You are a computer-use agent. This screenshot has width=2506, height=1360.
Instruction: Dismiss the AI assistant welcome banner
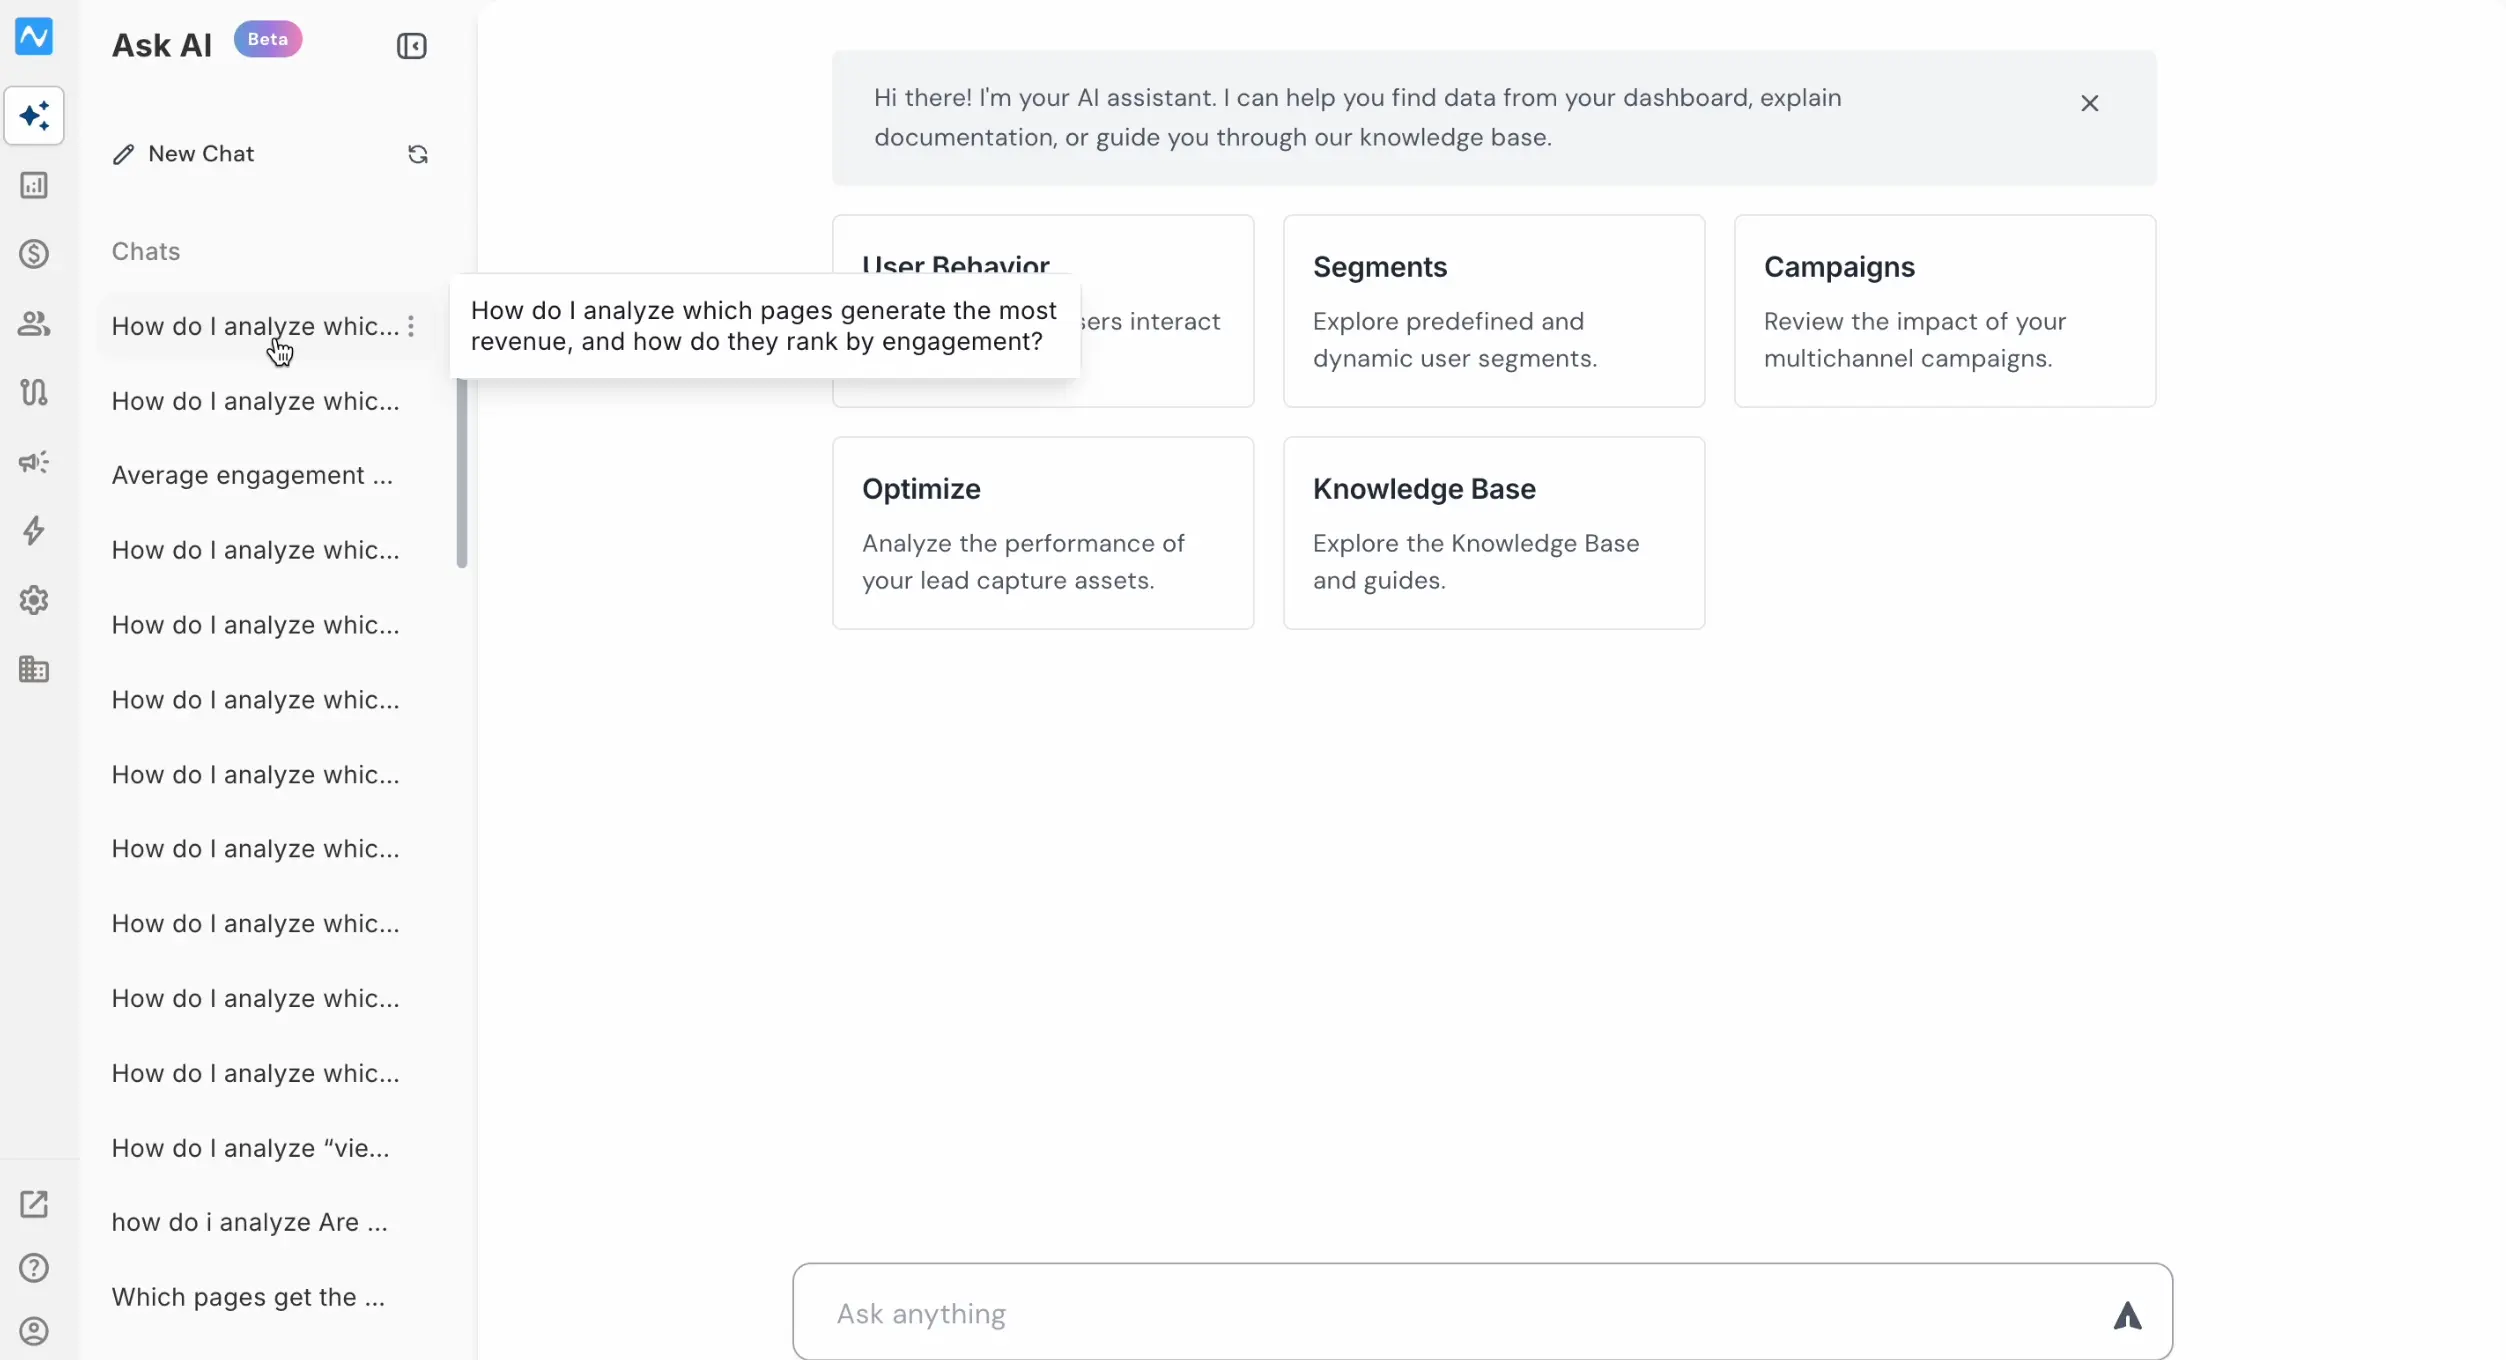[2089, 103]
